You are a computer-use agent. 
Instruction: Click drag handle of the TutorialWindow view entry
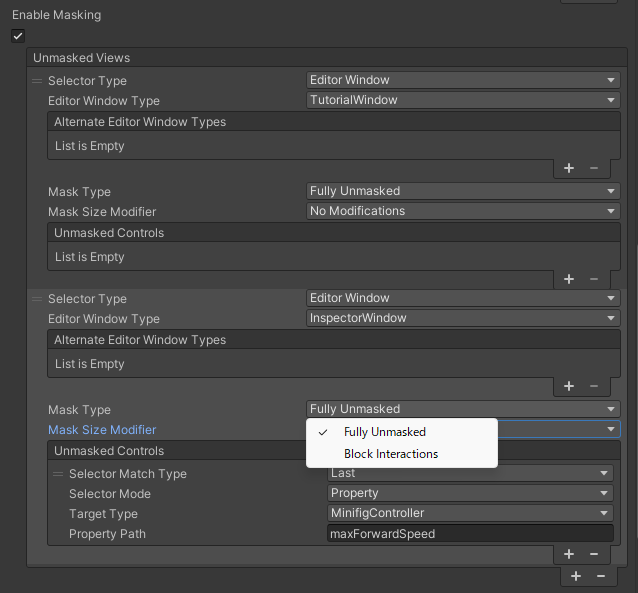click(x=37, y=81)
